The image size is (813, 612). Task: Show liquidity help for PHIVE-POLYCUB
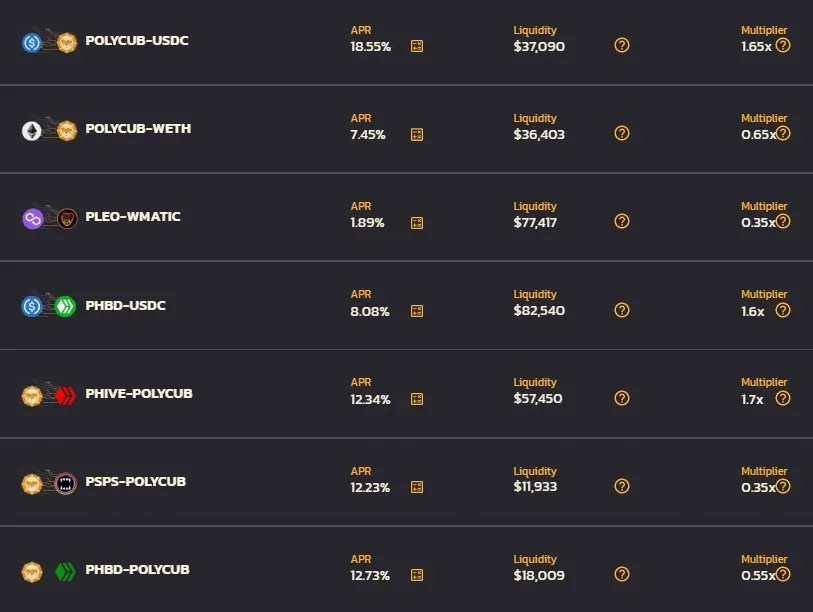tap(622, 398)
